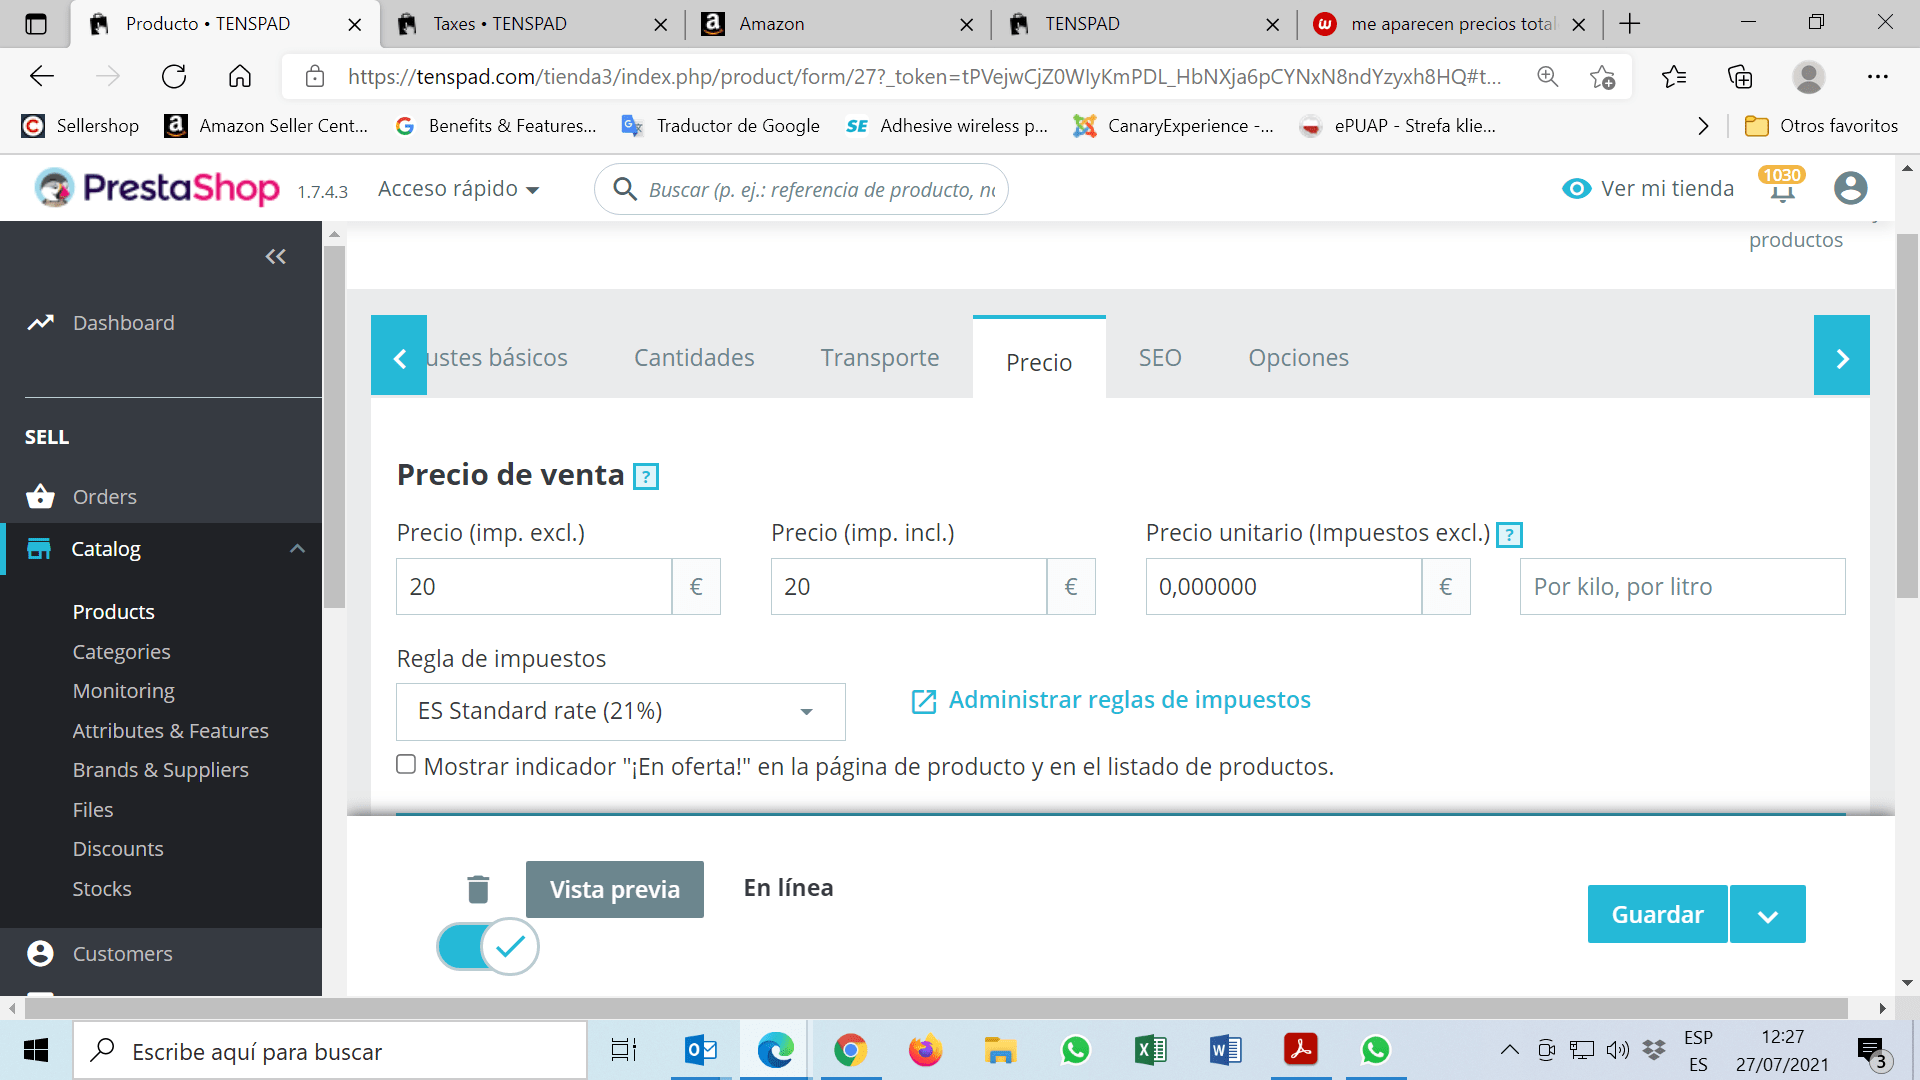Open the browser zoom indicator icon
Image resolution: width=1920 pixels, height=1080 pixels.
(x=1547, y=77)
